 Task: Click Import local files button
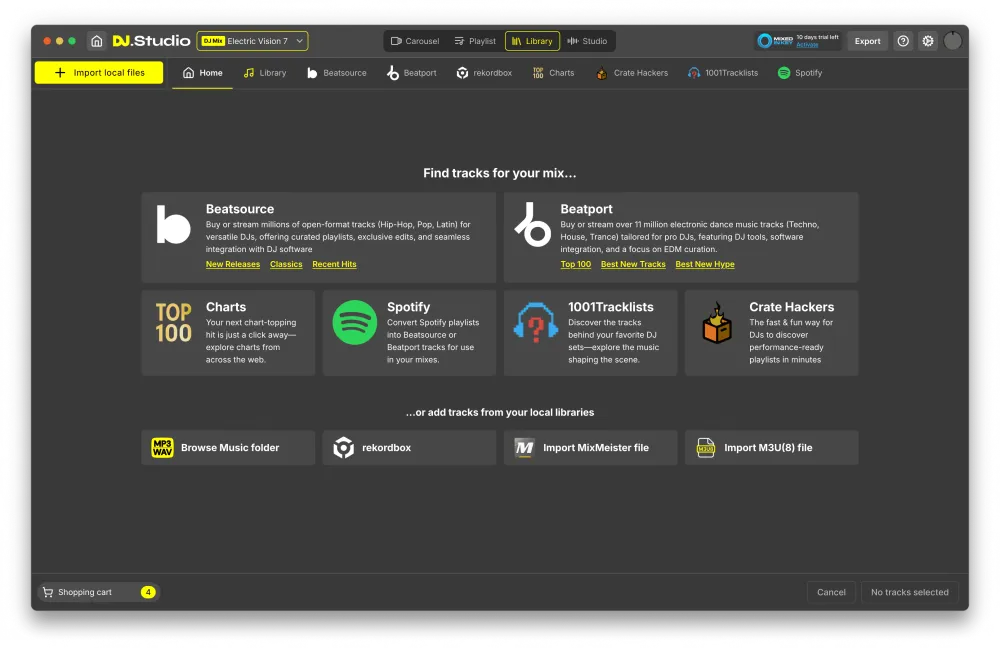click(x=99, y=73)
